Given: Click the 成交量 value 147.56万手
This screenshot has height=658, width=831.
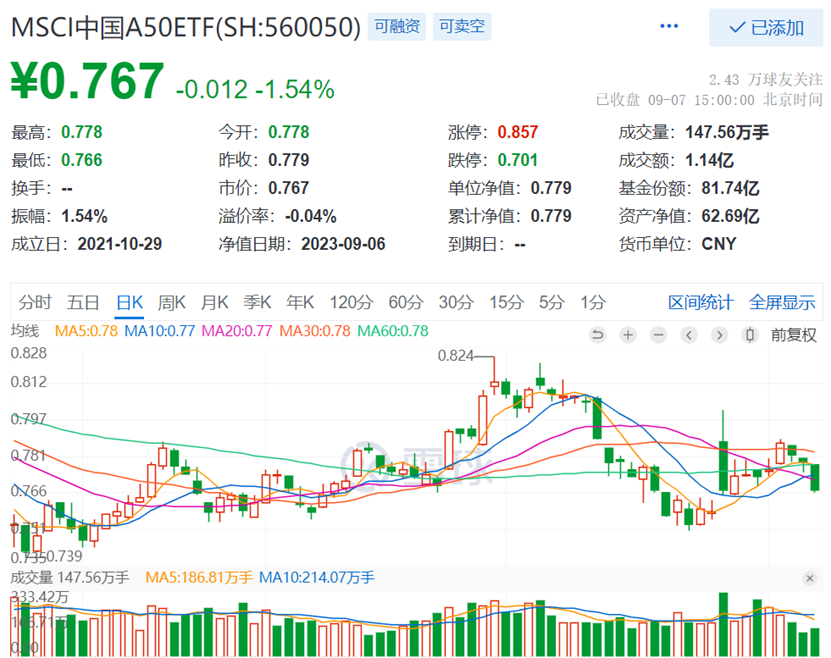Looking at the screenshot, I should pos(727,132).
